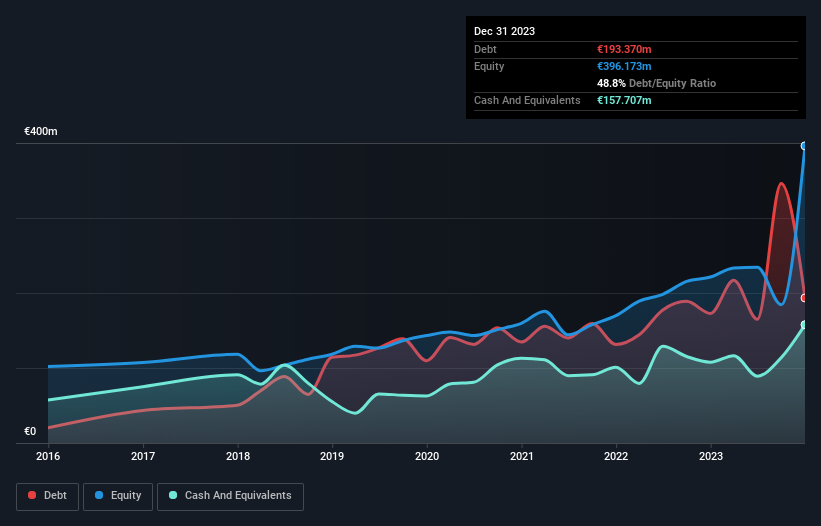Click the blue Equity legend dot
821x526 pixels.
(99, 495)
